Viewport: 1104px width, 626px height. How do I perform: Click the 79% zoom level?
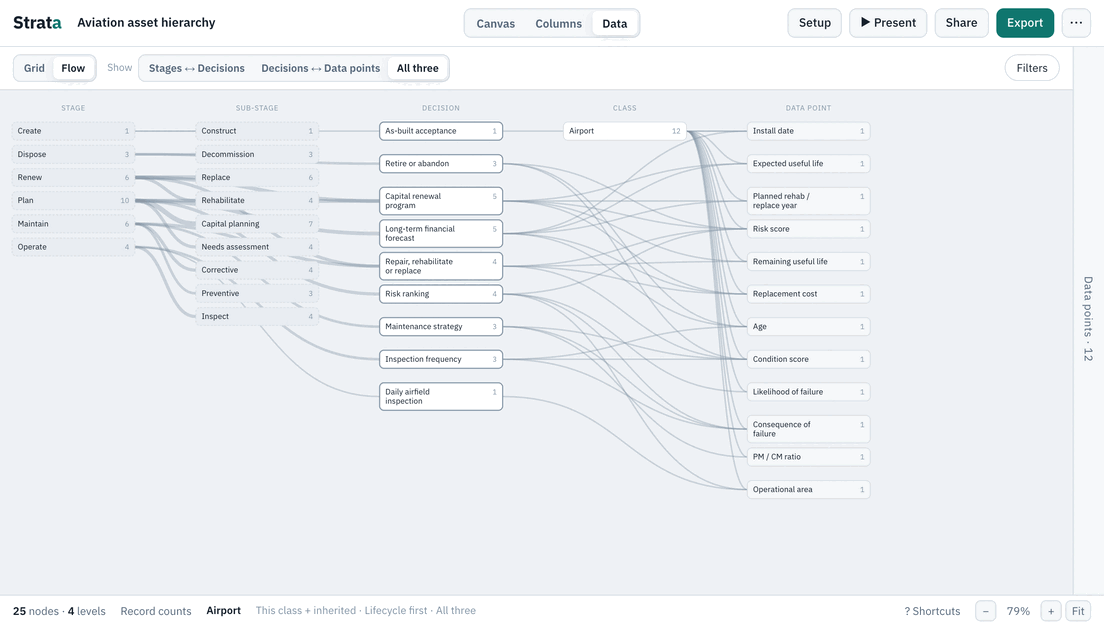pos(1018,611)
